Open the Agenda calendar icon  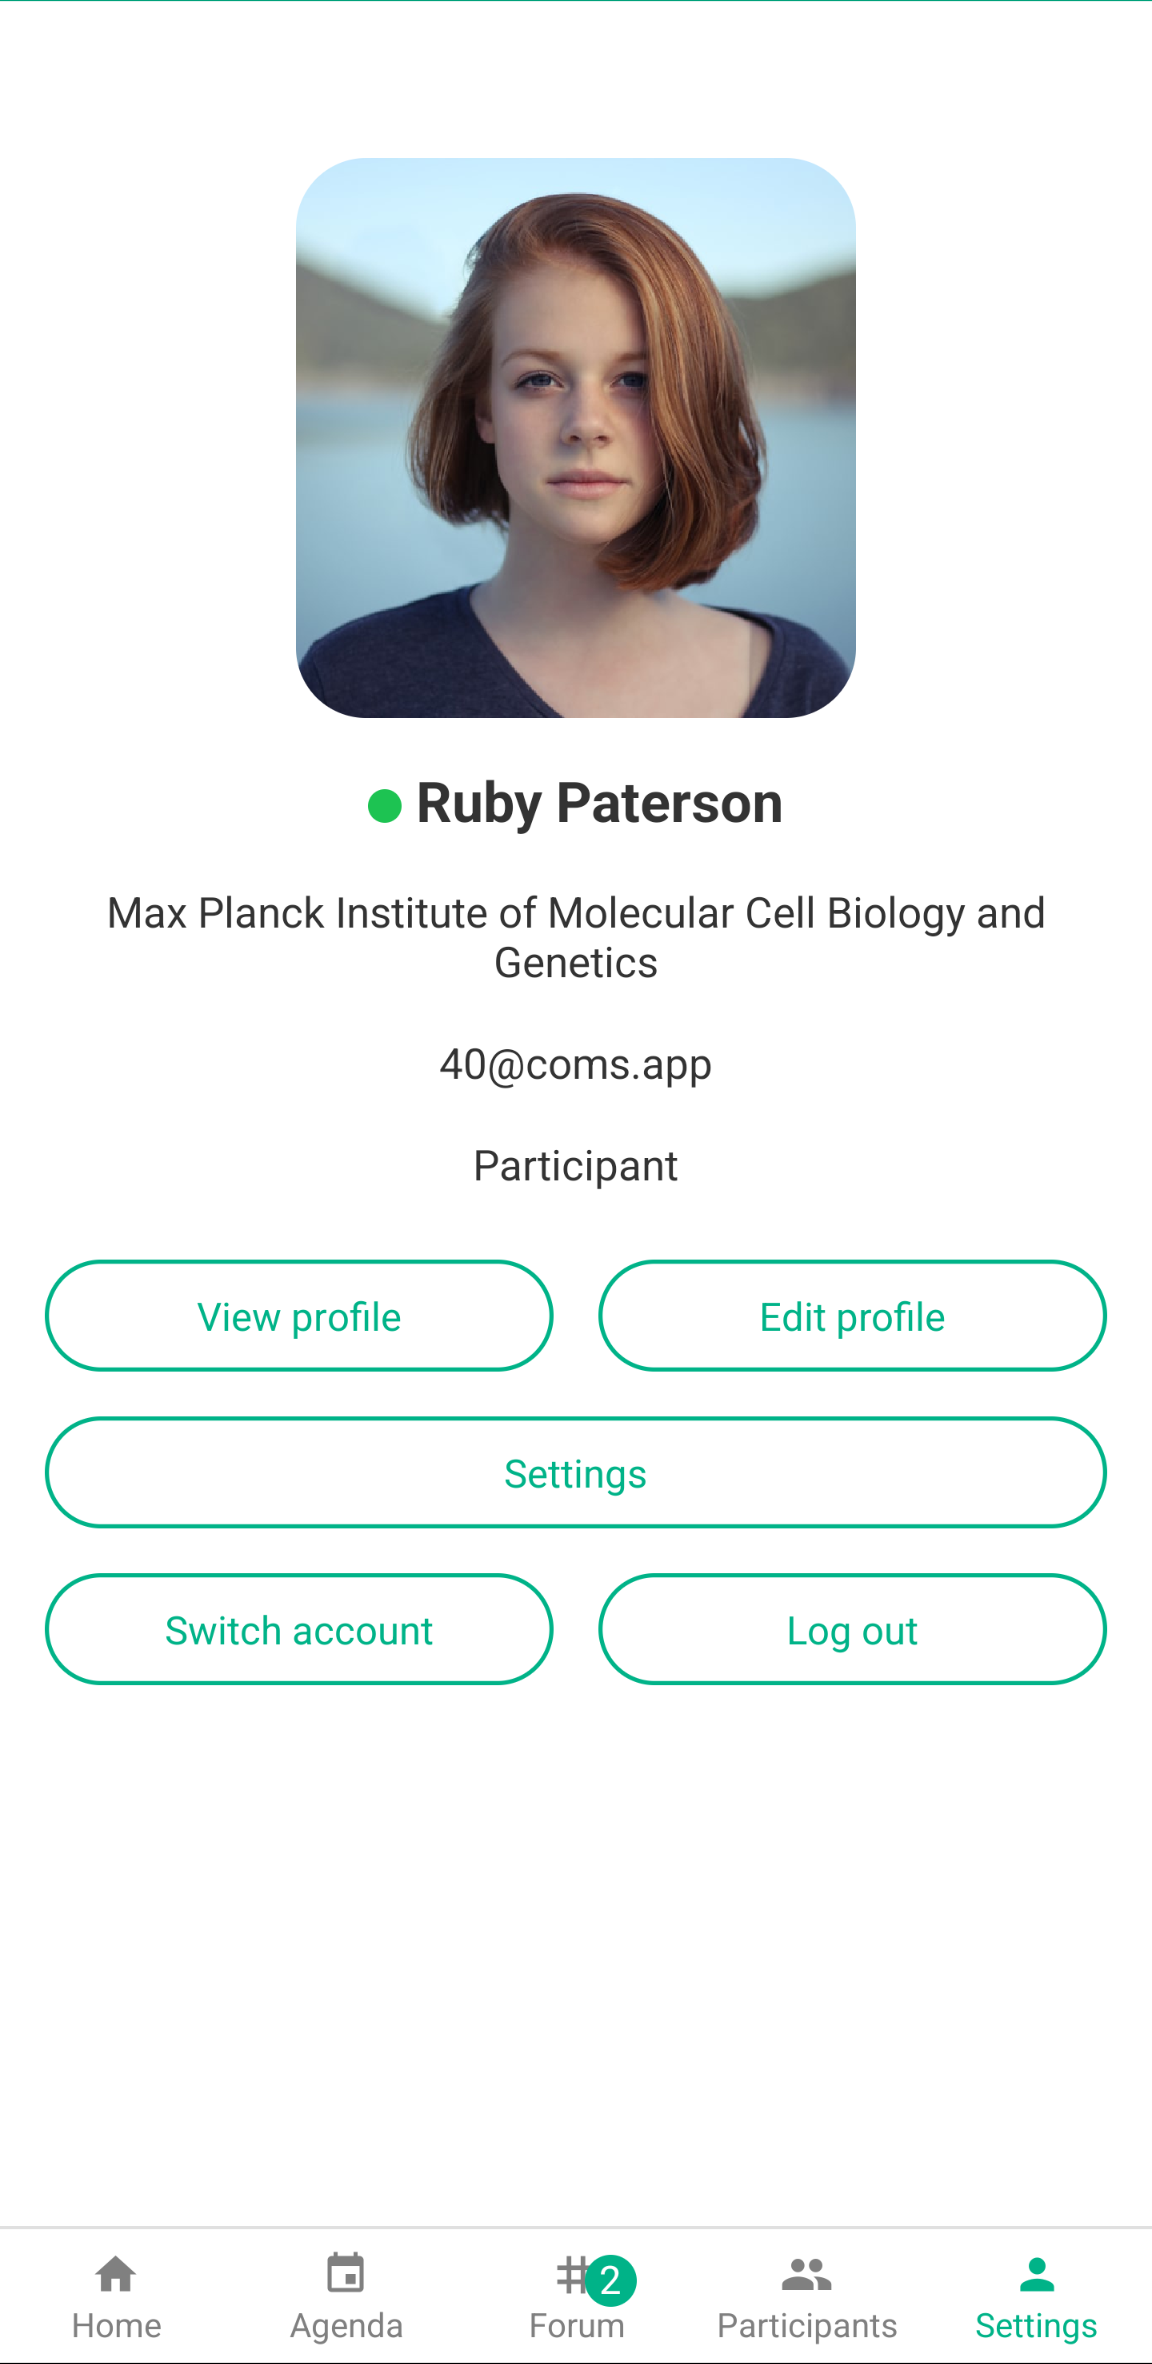click(346, 2273)
